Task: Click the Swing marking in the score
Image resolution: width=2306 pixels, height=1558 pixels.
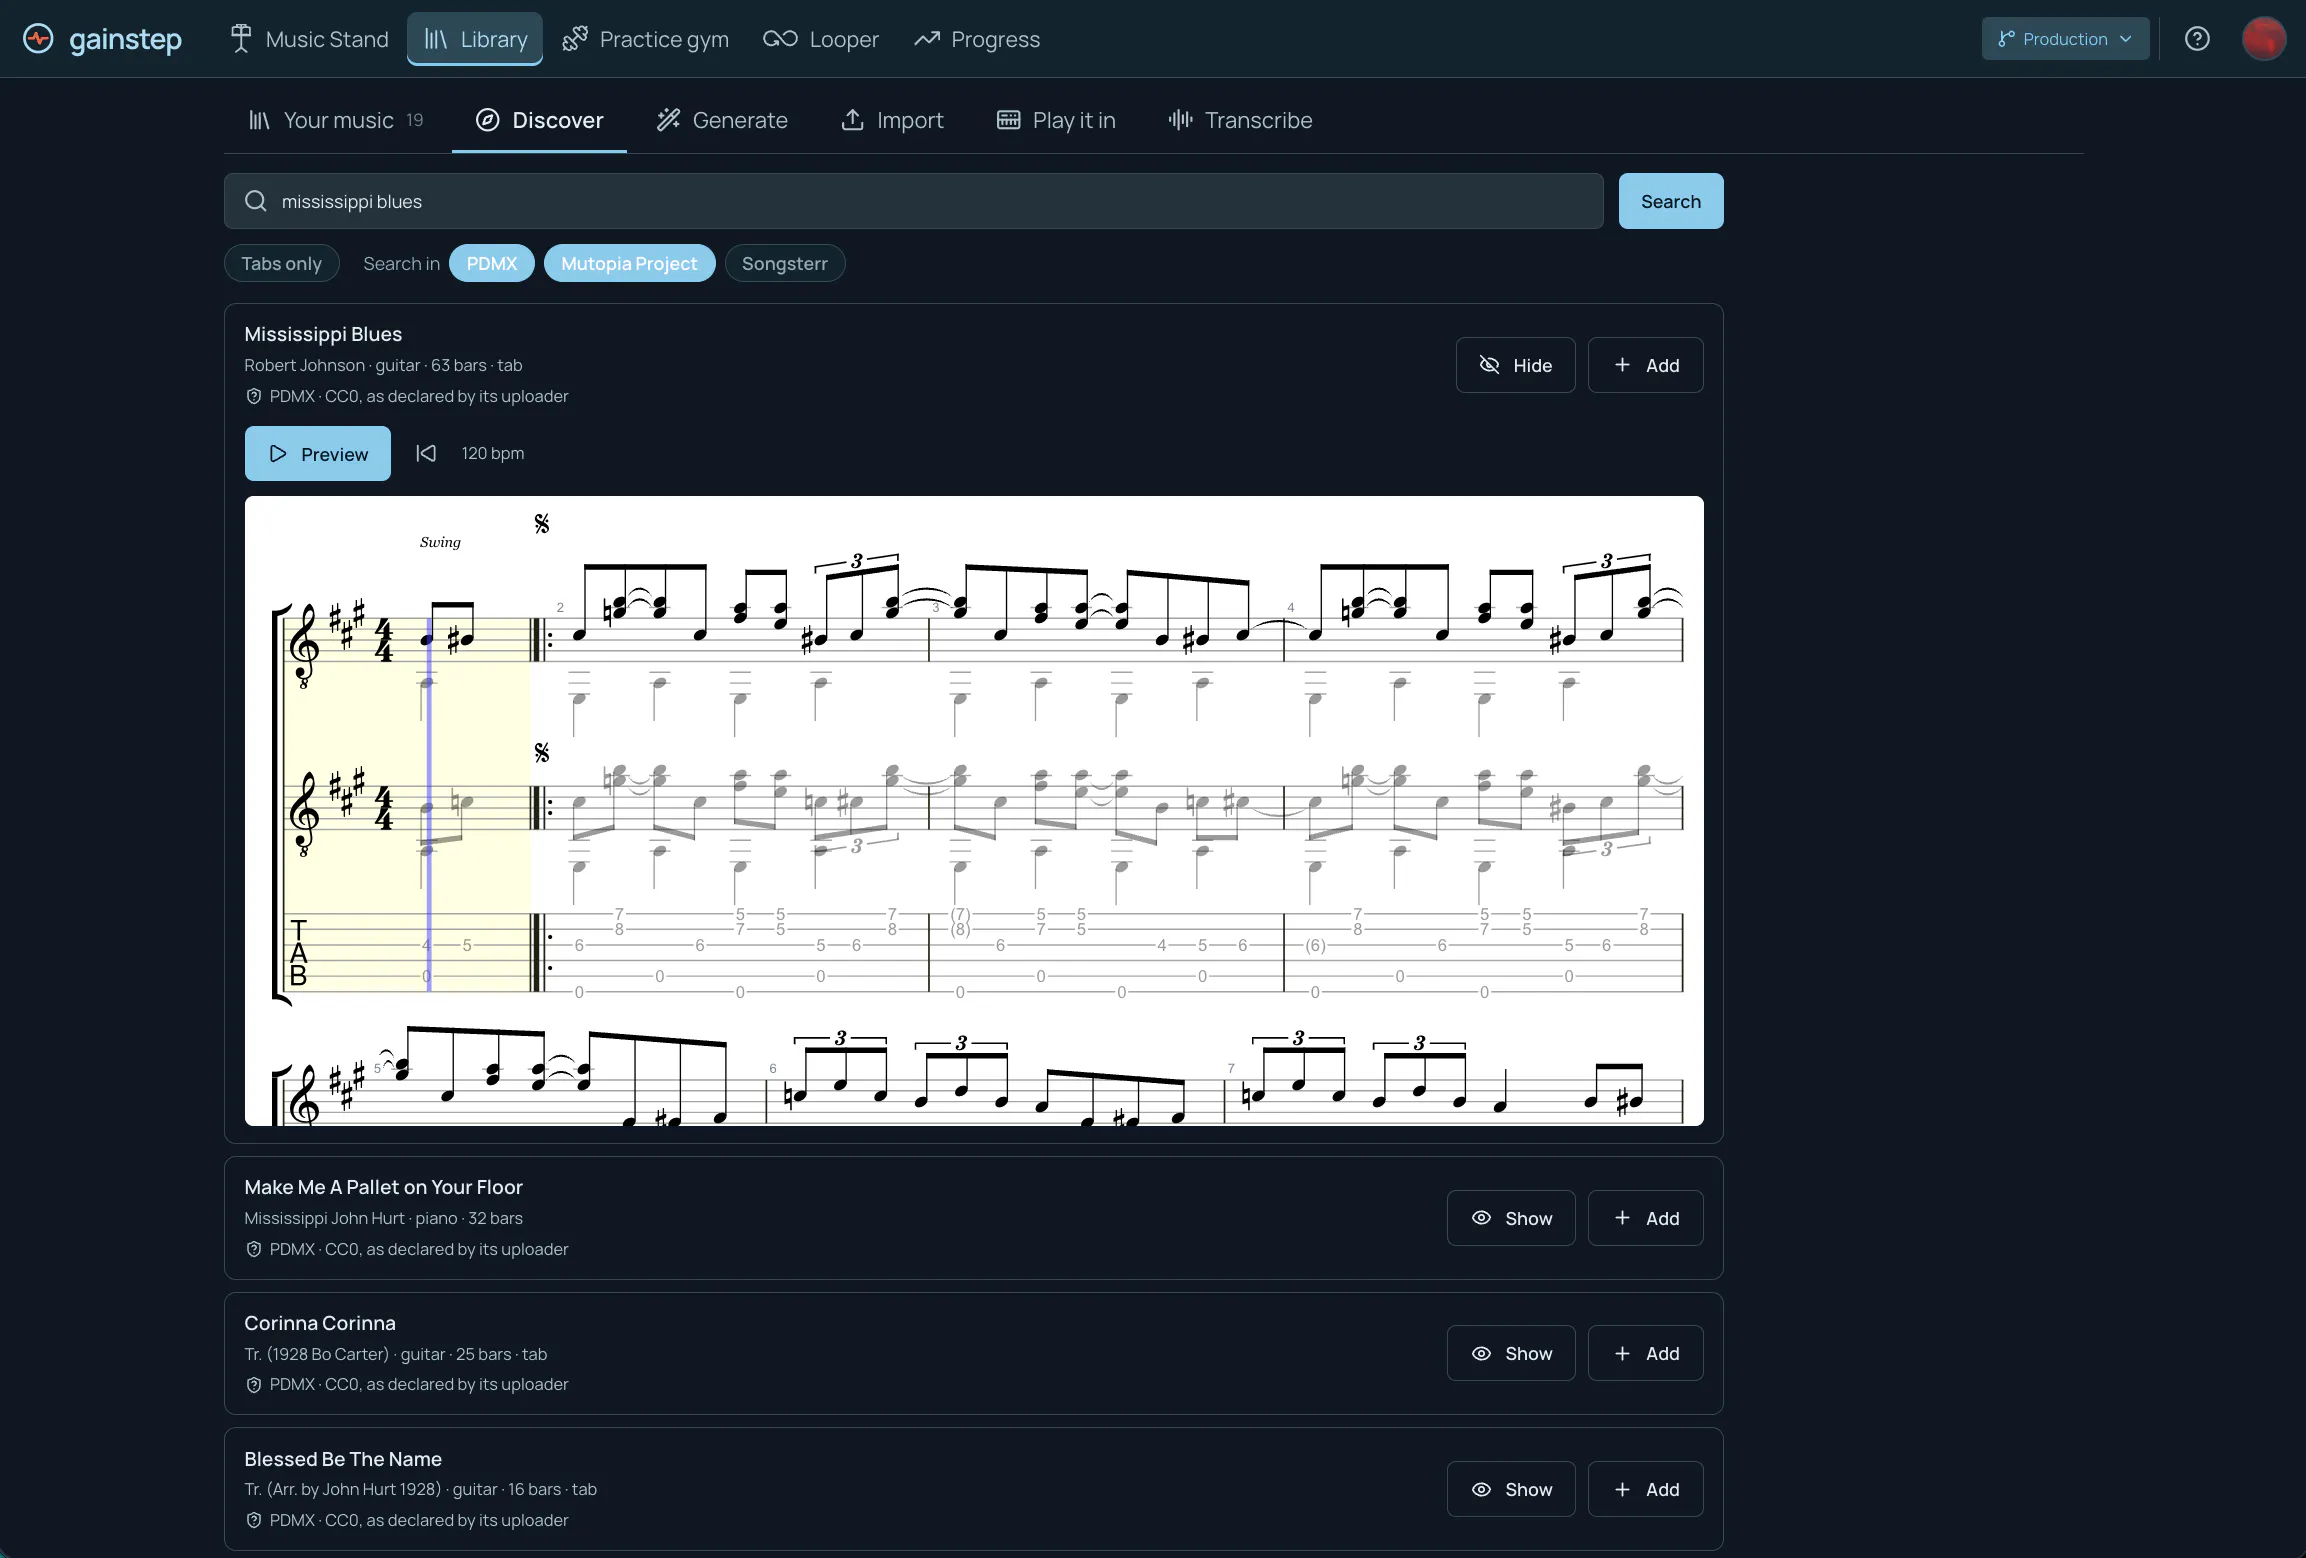Action: (x=440, y=542)
